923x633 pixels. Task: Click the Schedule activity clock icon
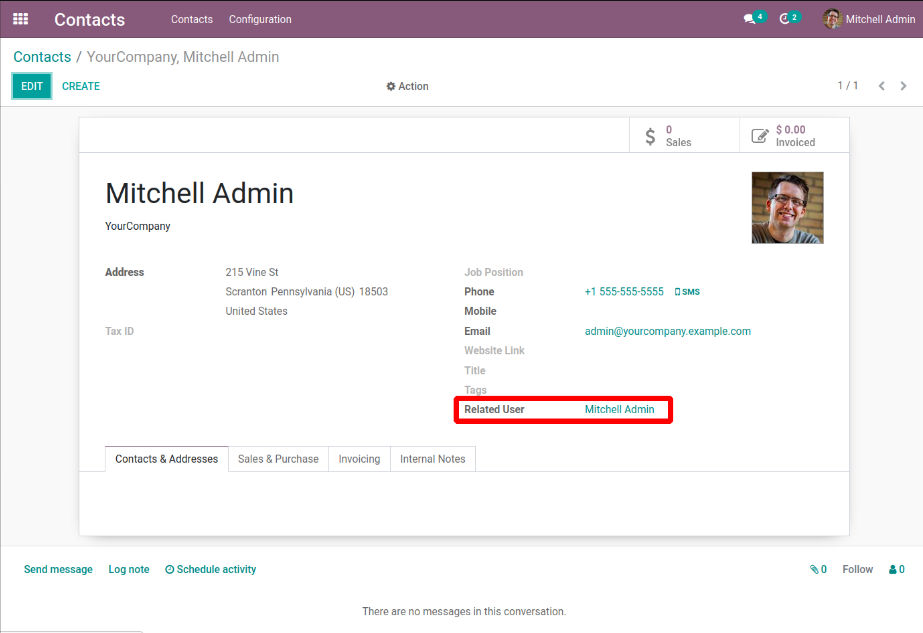tap(170, 569)
